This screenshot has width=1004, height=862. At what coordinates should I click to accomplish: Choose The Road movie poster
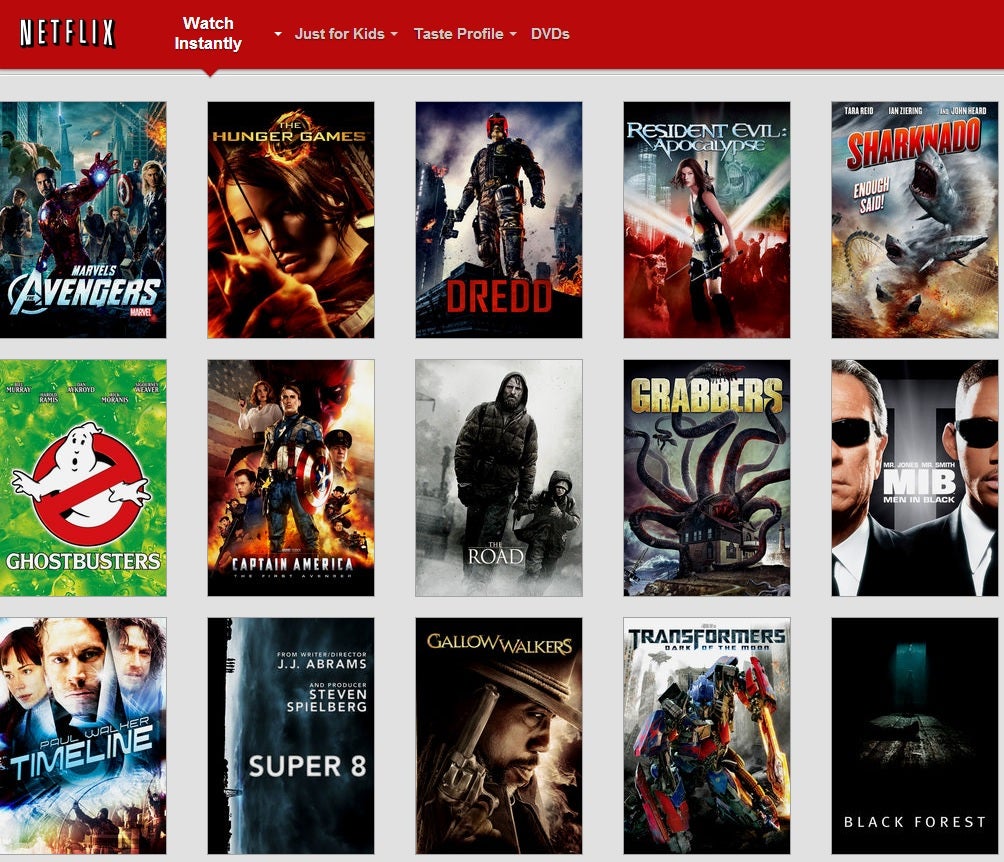pos(499,478)
